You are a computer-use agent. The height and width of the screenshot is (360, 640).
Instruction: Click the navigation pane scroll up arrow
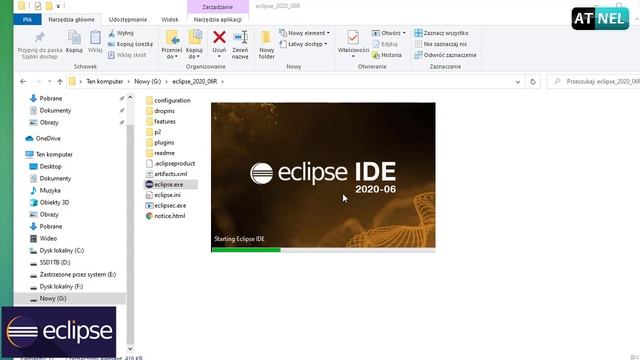(130, 97)
